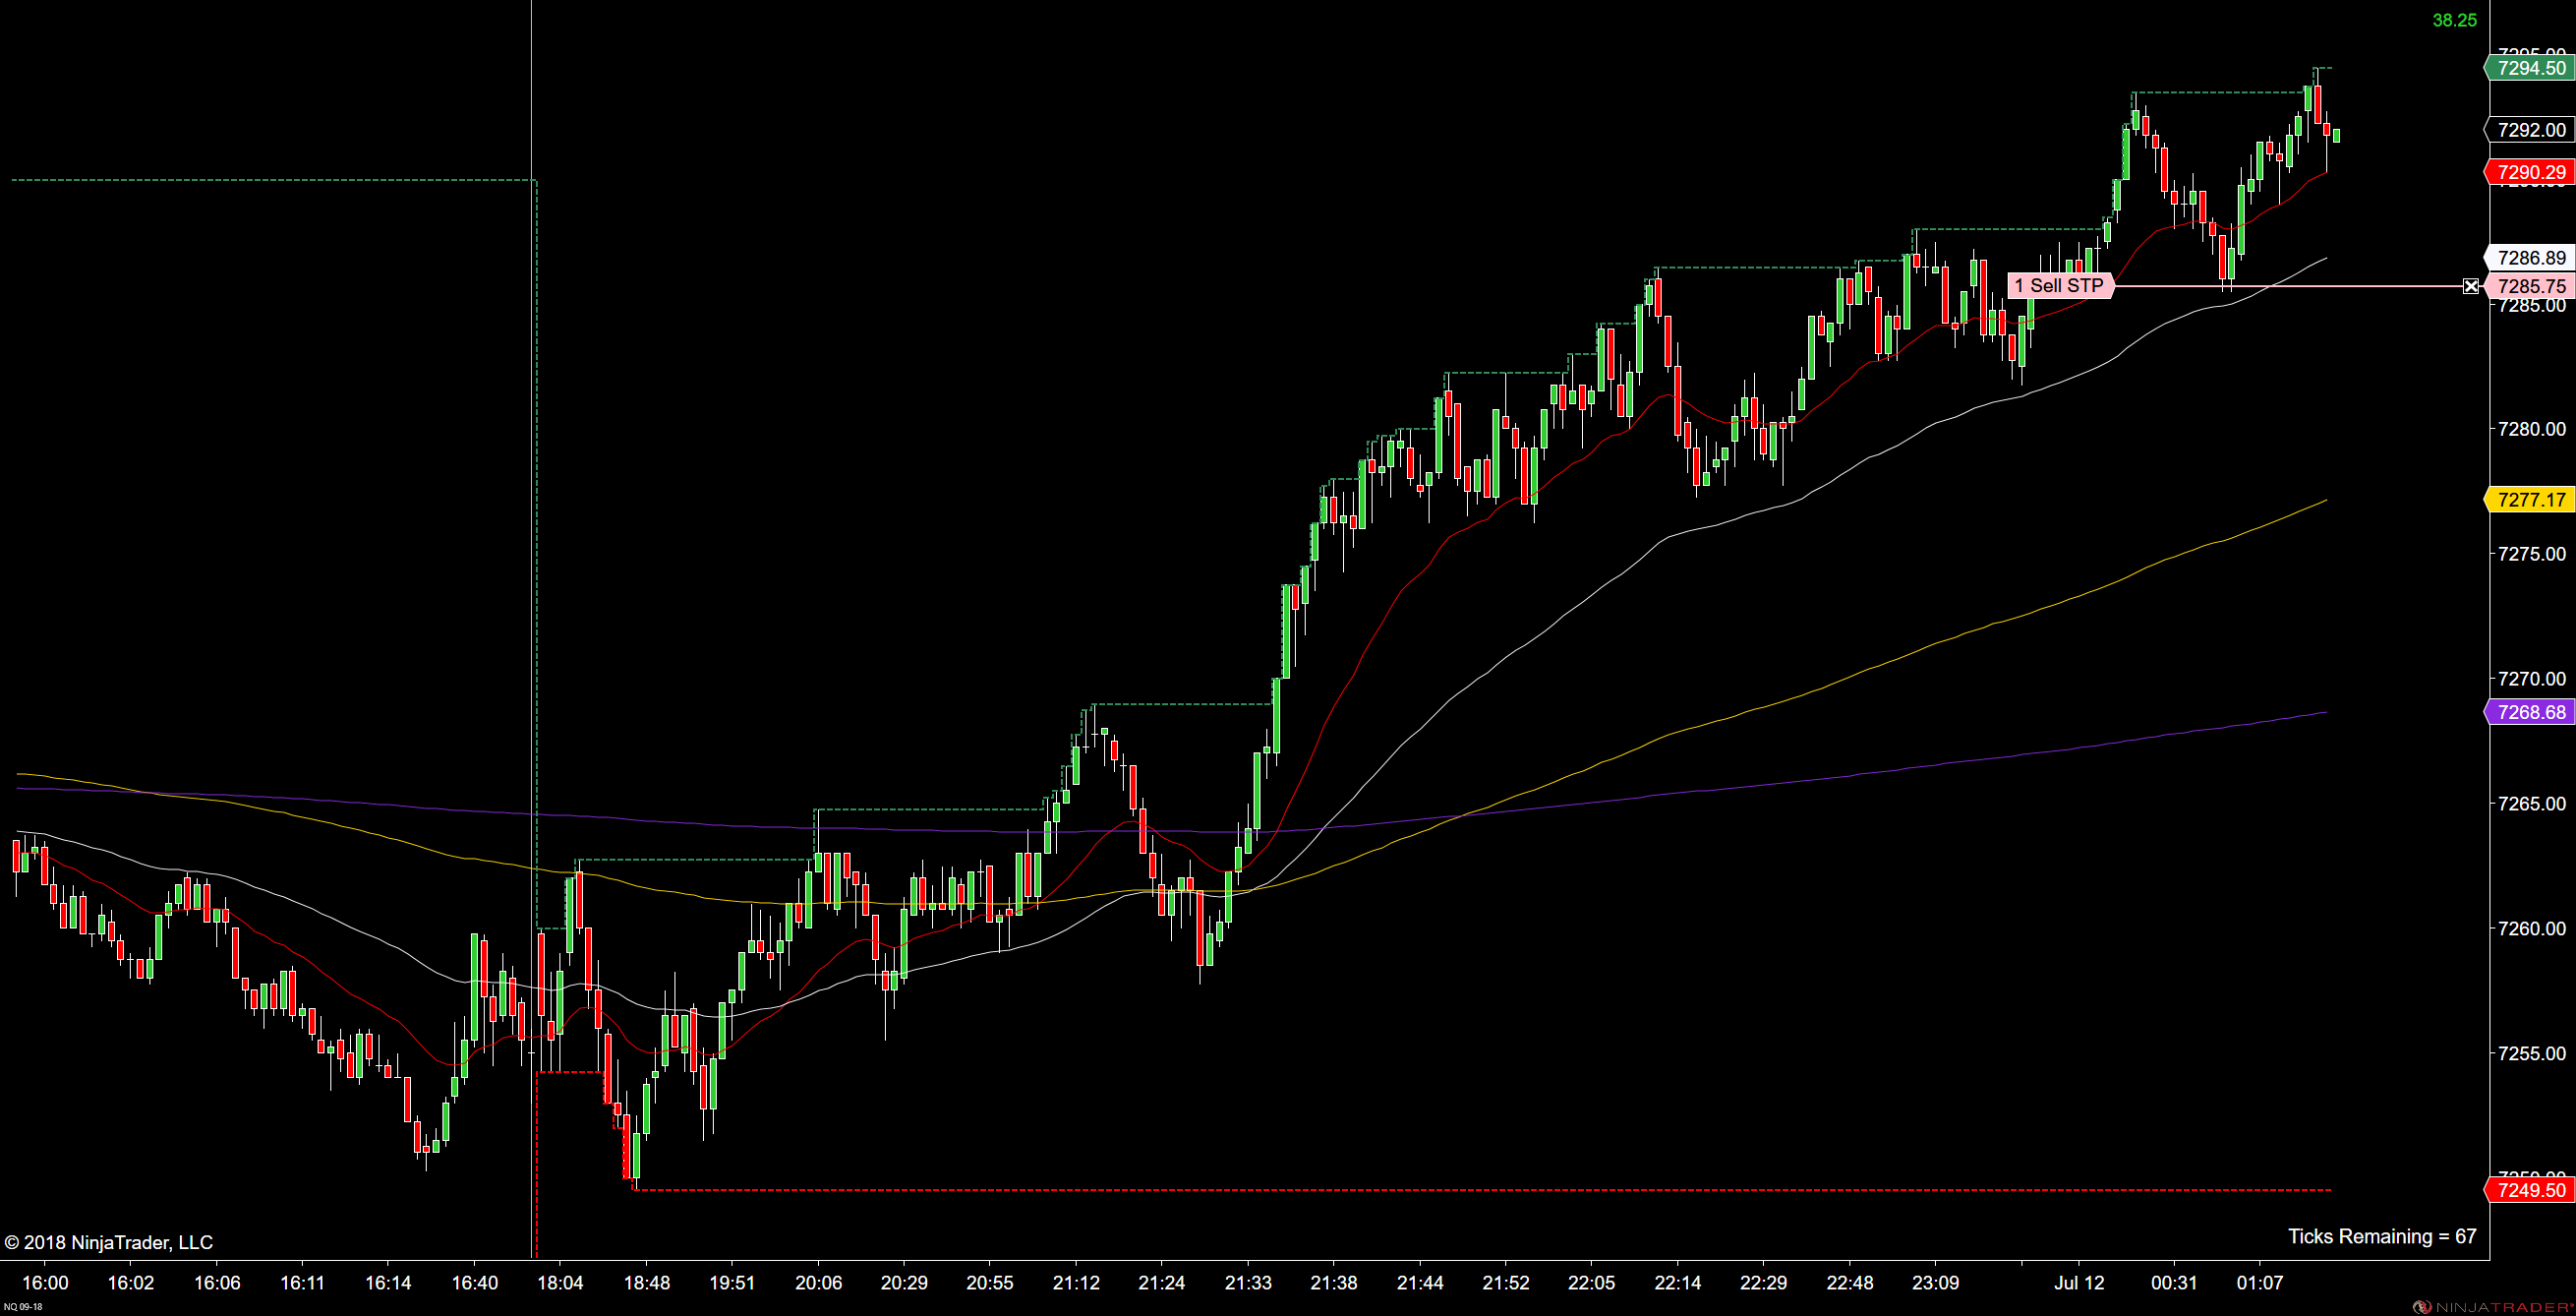Screen dimensions: 2576x1316
Task: Click the 20:29 time axis label
Action: [904, 1283]
